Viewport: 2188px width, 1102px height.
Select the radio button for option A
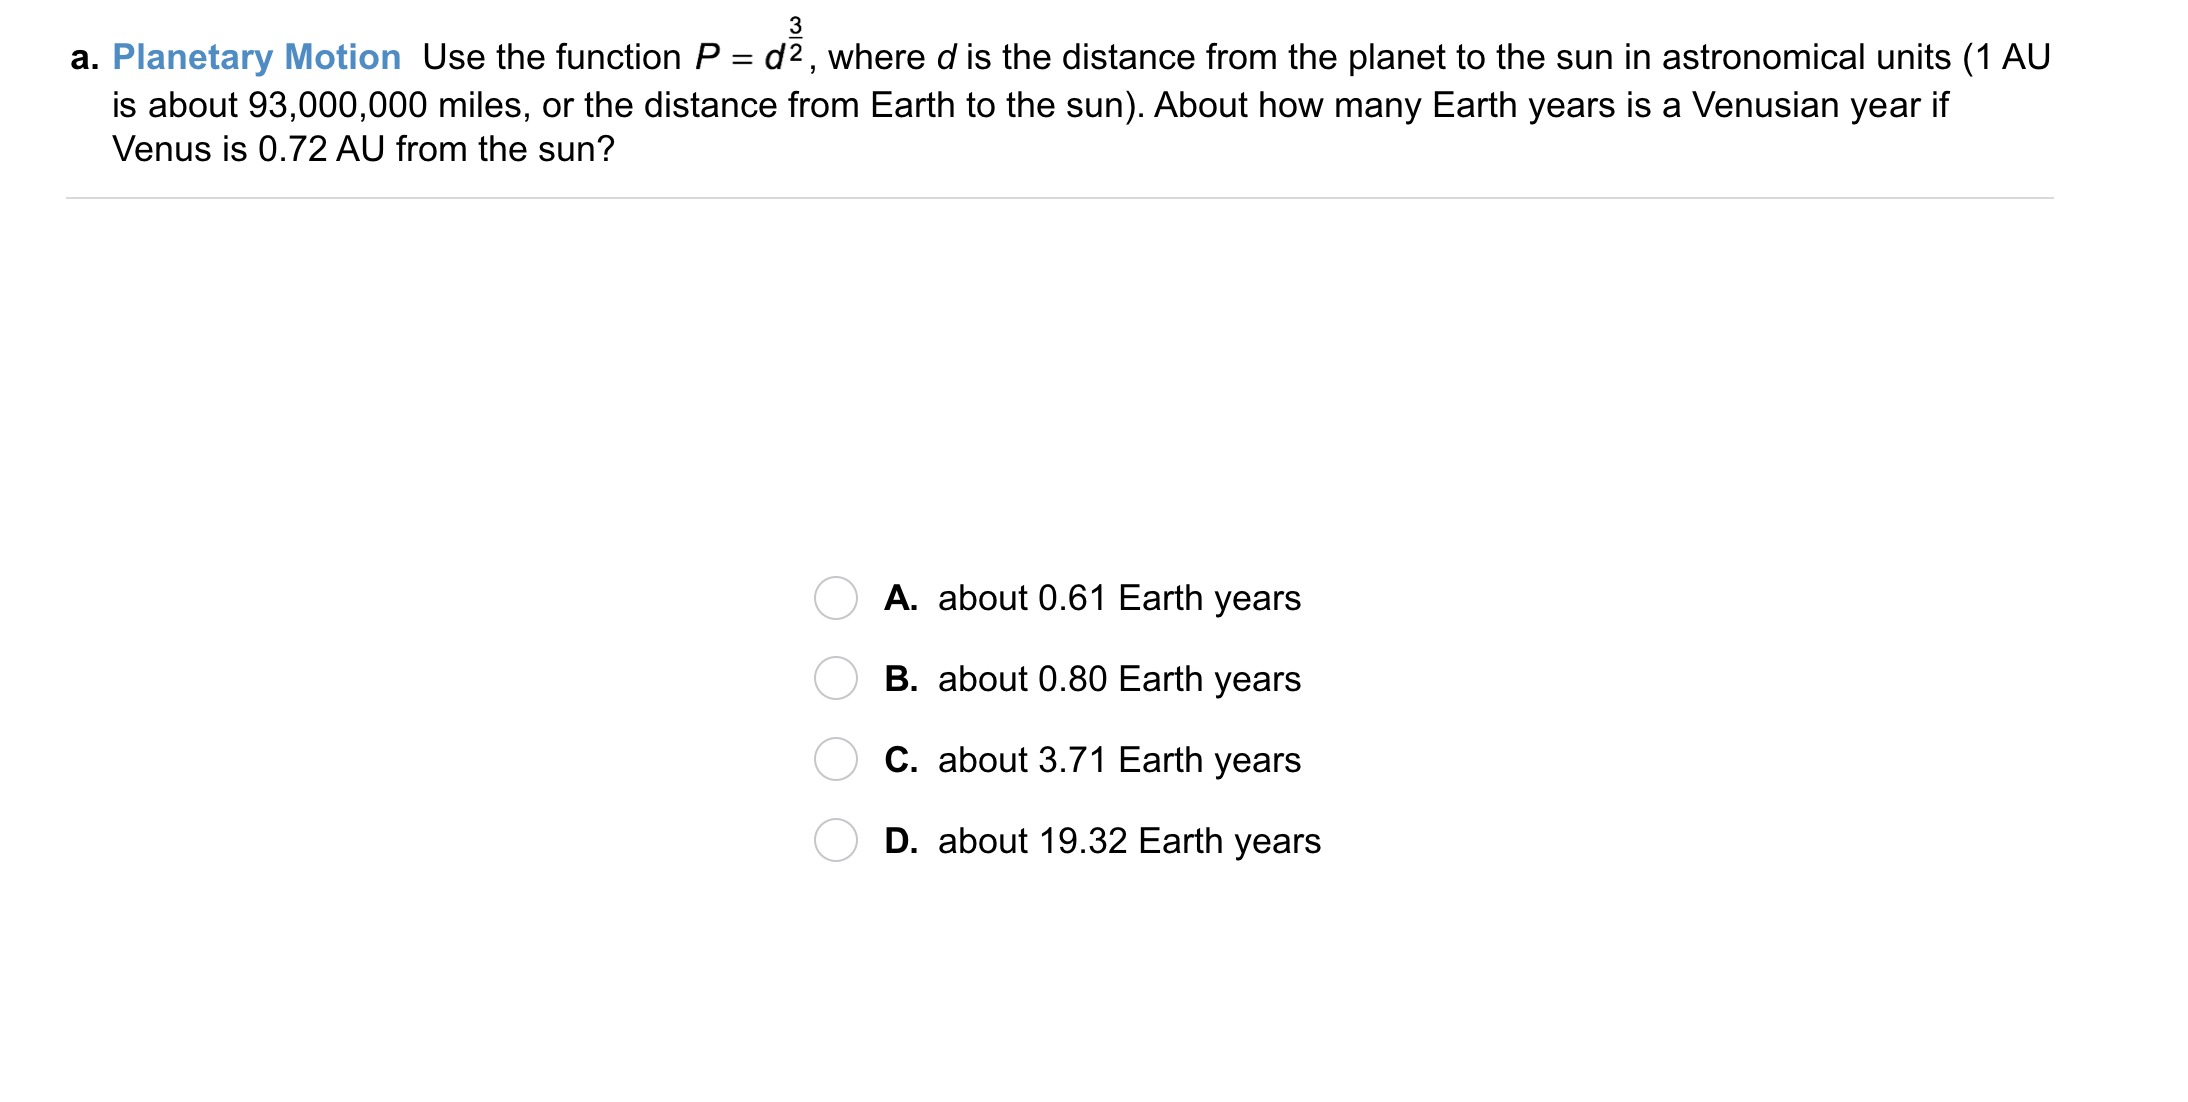[835, 598]
